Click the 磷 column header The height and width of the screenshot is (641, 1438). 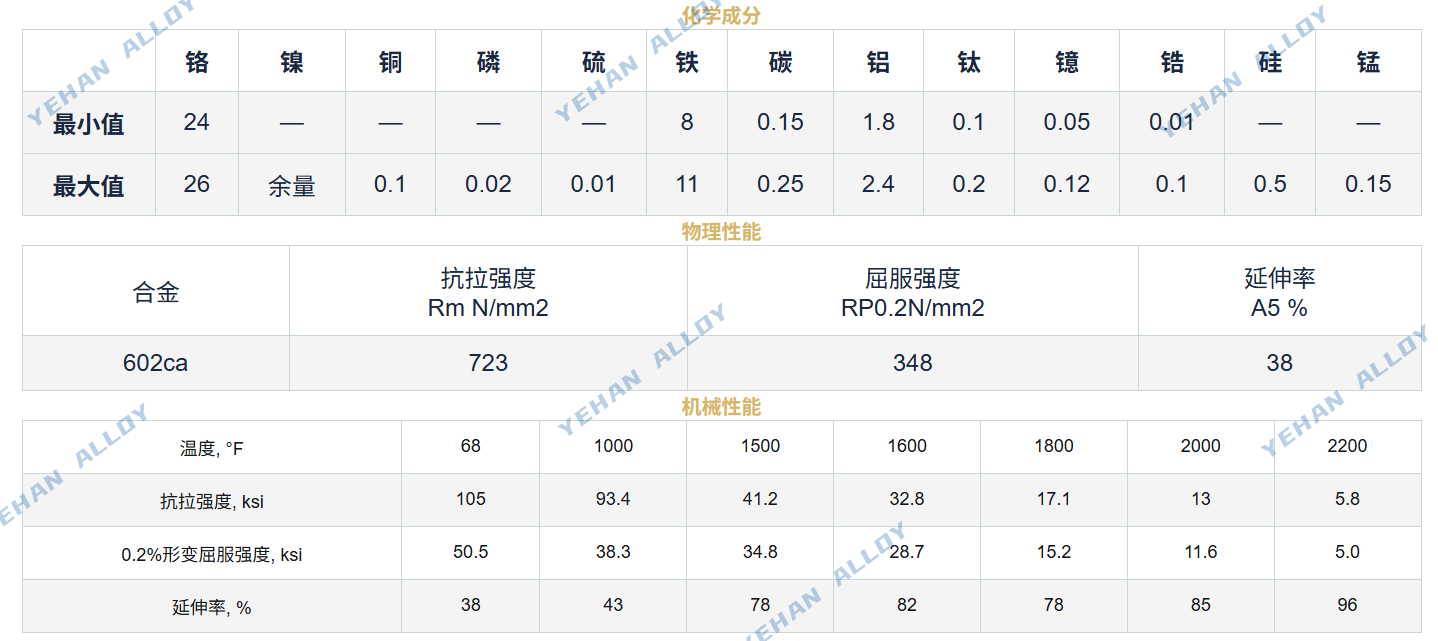point(488,62)
